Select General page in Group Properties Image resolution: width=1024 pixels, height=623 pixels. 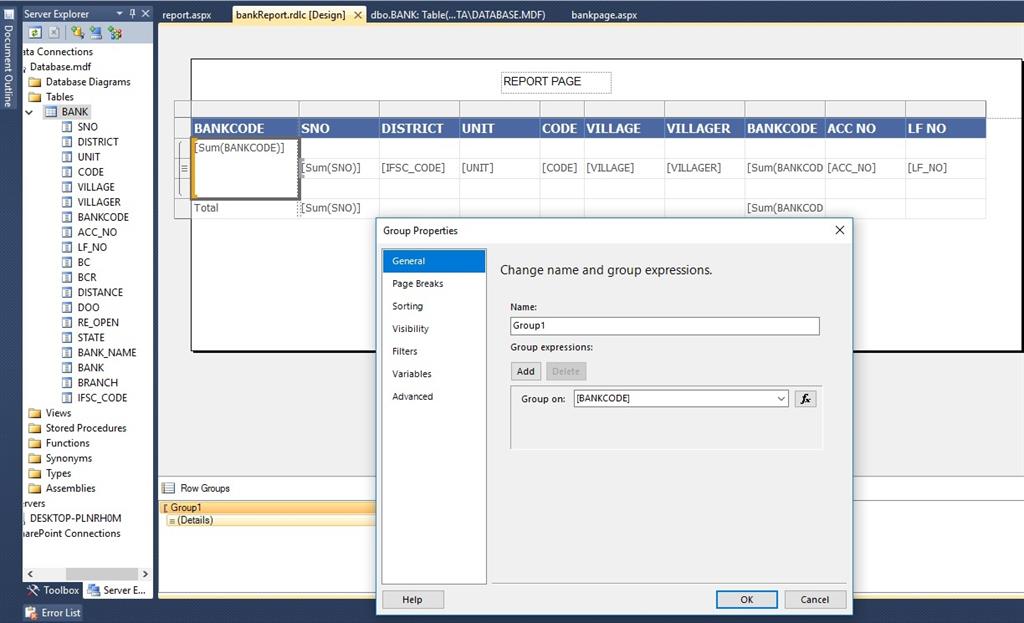point(434,261)
